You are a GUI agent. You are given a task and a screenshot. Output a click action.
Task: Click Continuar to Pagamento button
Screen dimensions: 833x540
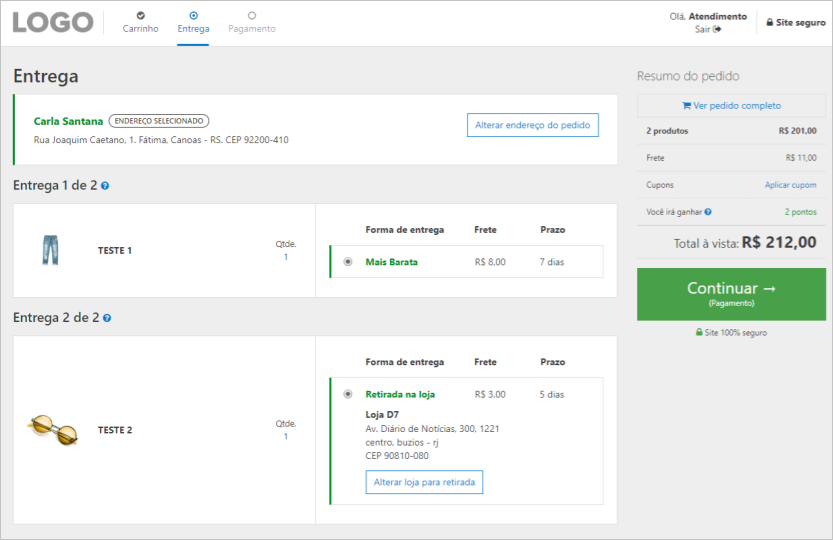coord(731,294)
